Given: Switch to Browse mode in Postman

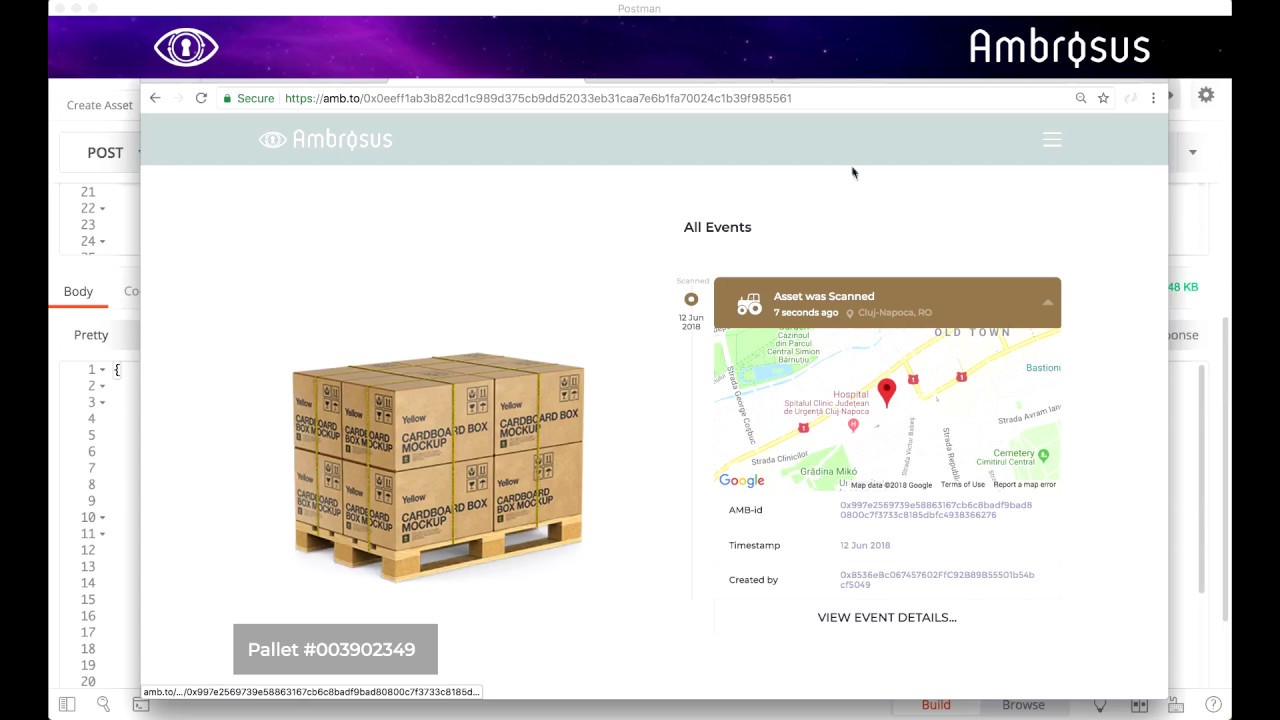Looking at the screenshot, I should tap(1023, 705).
